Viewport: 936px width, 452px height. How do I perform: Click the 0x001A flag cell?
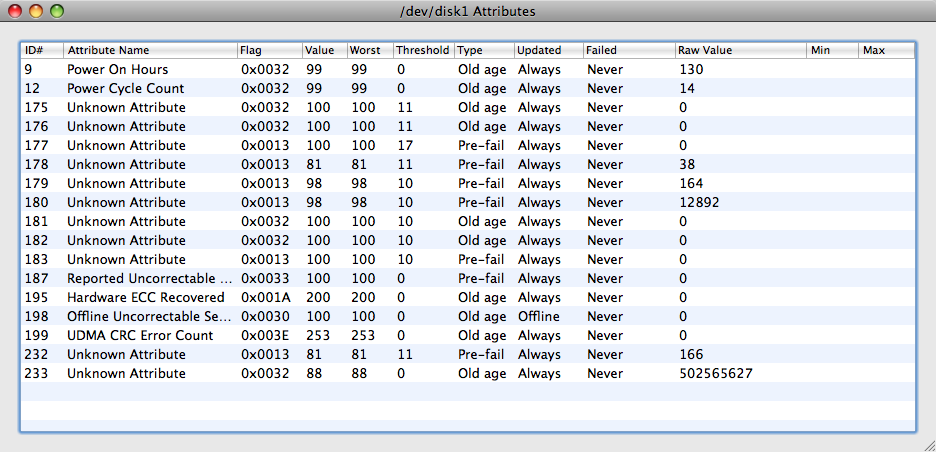[265, 297]
